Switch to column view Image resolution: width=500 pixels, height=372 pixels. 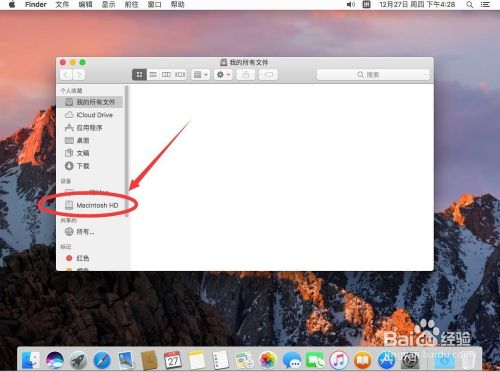[166, 75]
